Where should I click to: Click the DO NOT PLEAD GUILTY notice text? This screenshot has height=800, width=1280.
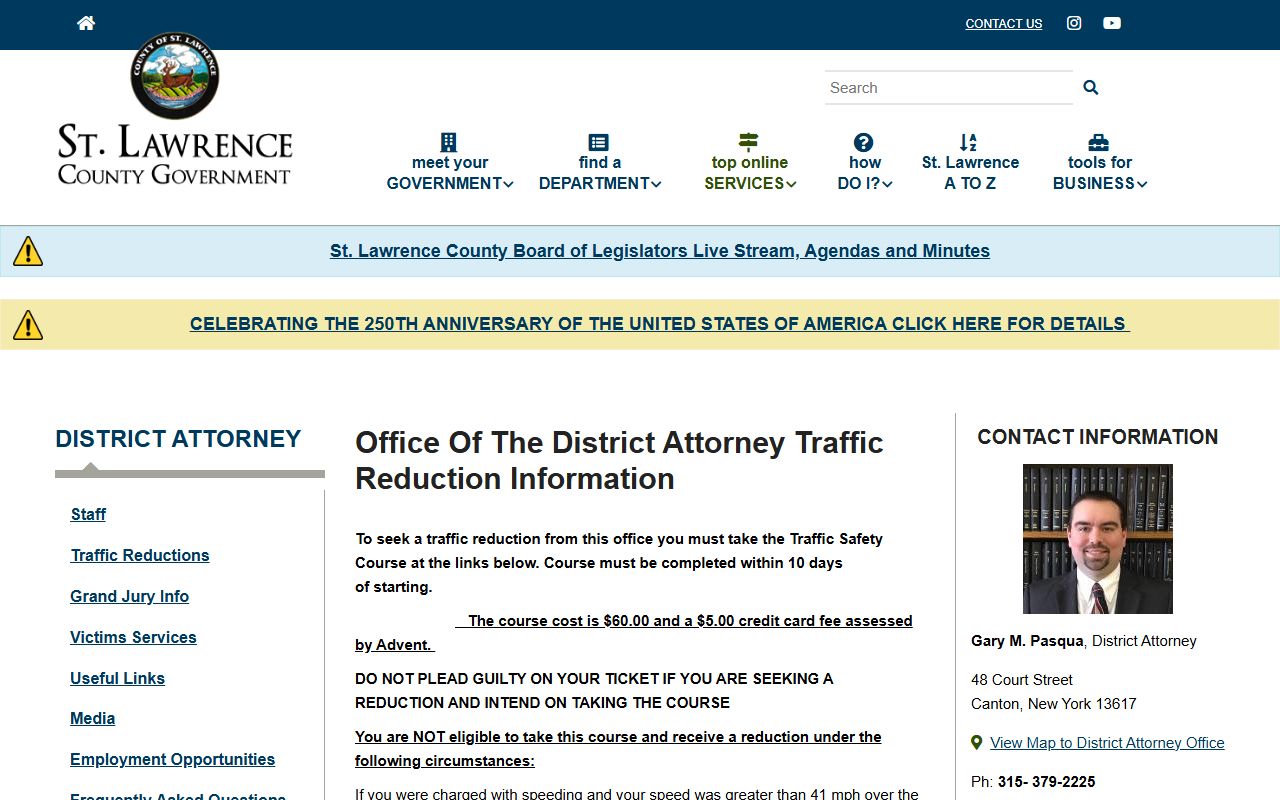(x=594, y=691)
